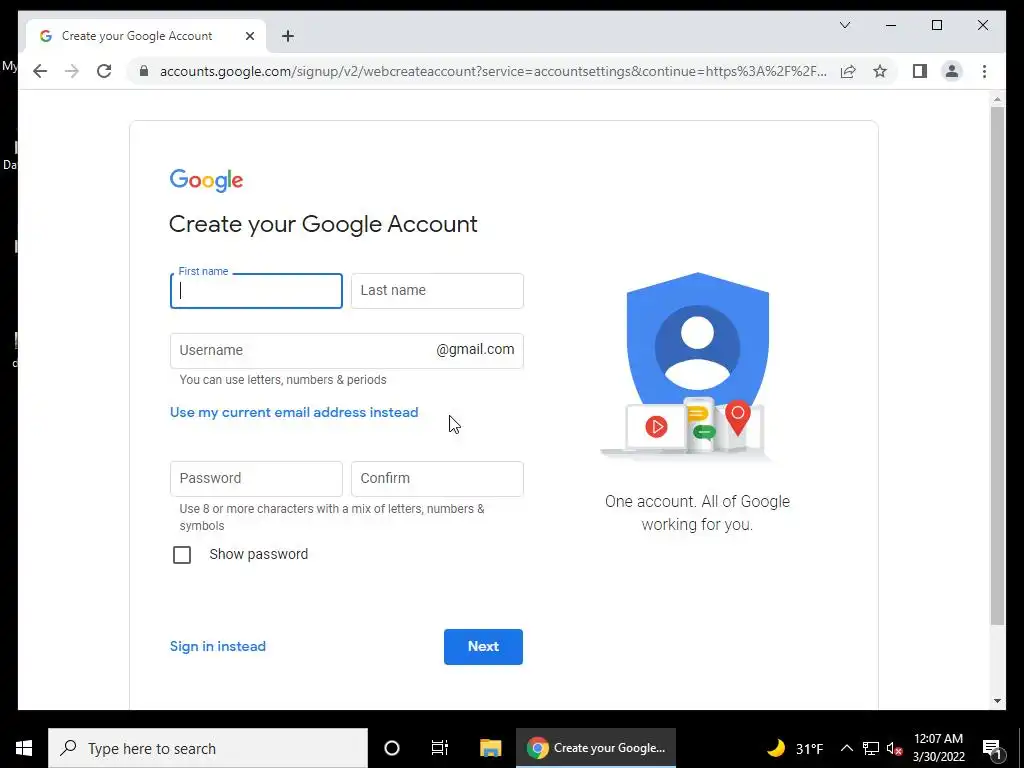Image resolution: width=1024 pixels, height=768 pixels.
Task: Click the blue Next button
Action: tap(483, 647)
